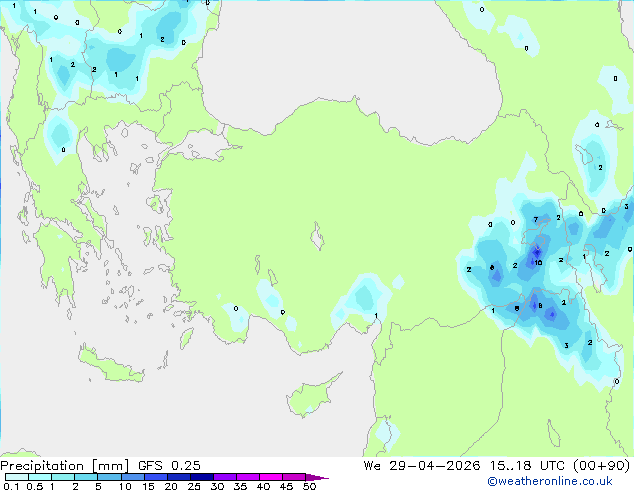The height and width of the screenshot is (490, 634).
Task: Click the '15..18 UTC' time range text
Action: tap(527, 466)
